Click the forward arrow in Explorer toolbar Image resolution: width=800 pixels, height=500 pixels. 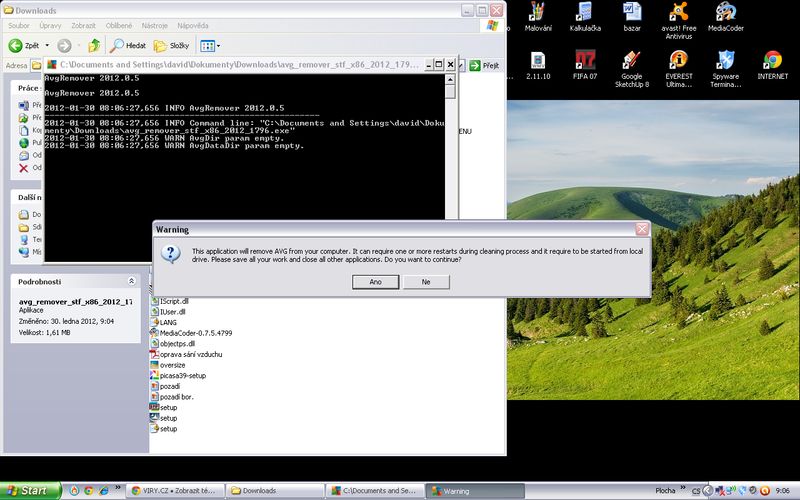(64, 45)
